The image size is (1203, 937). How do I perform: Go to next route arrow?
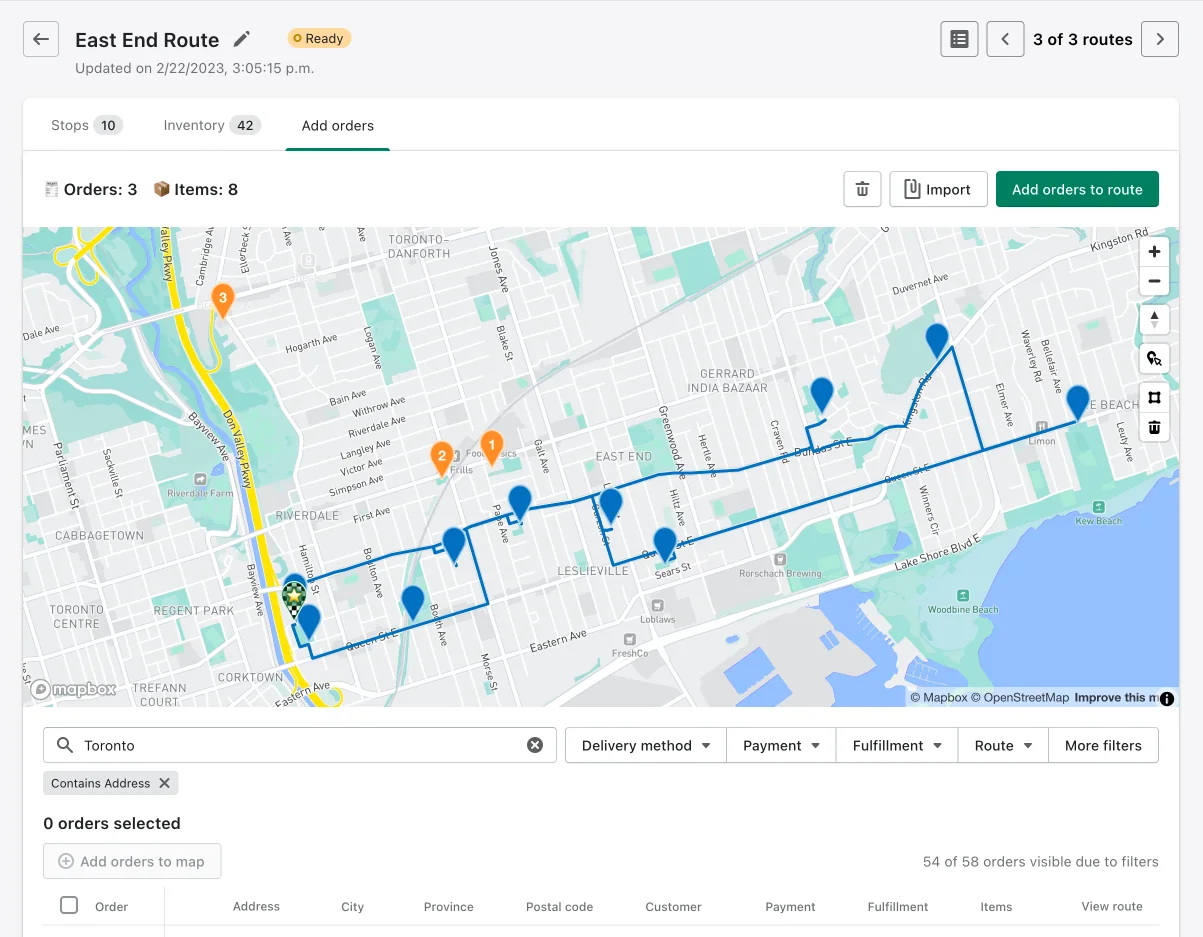(1160, 39)
